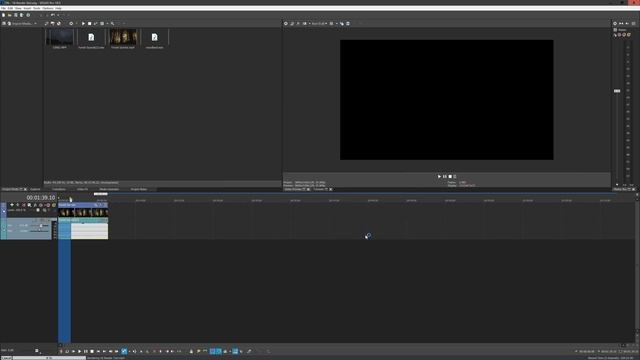Click the Open project folder icon
This screenshot has width=640, height=360.
pos(9,15)
